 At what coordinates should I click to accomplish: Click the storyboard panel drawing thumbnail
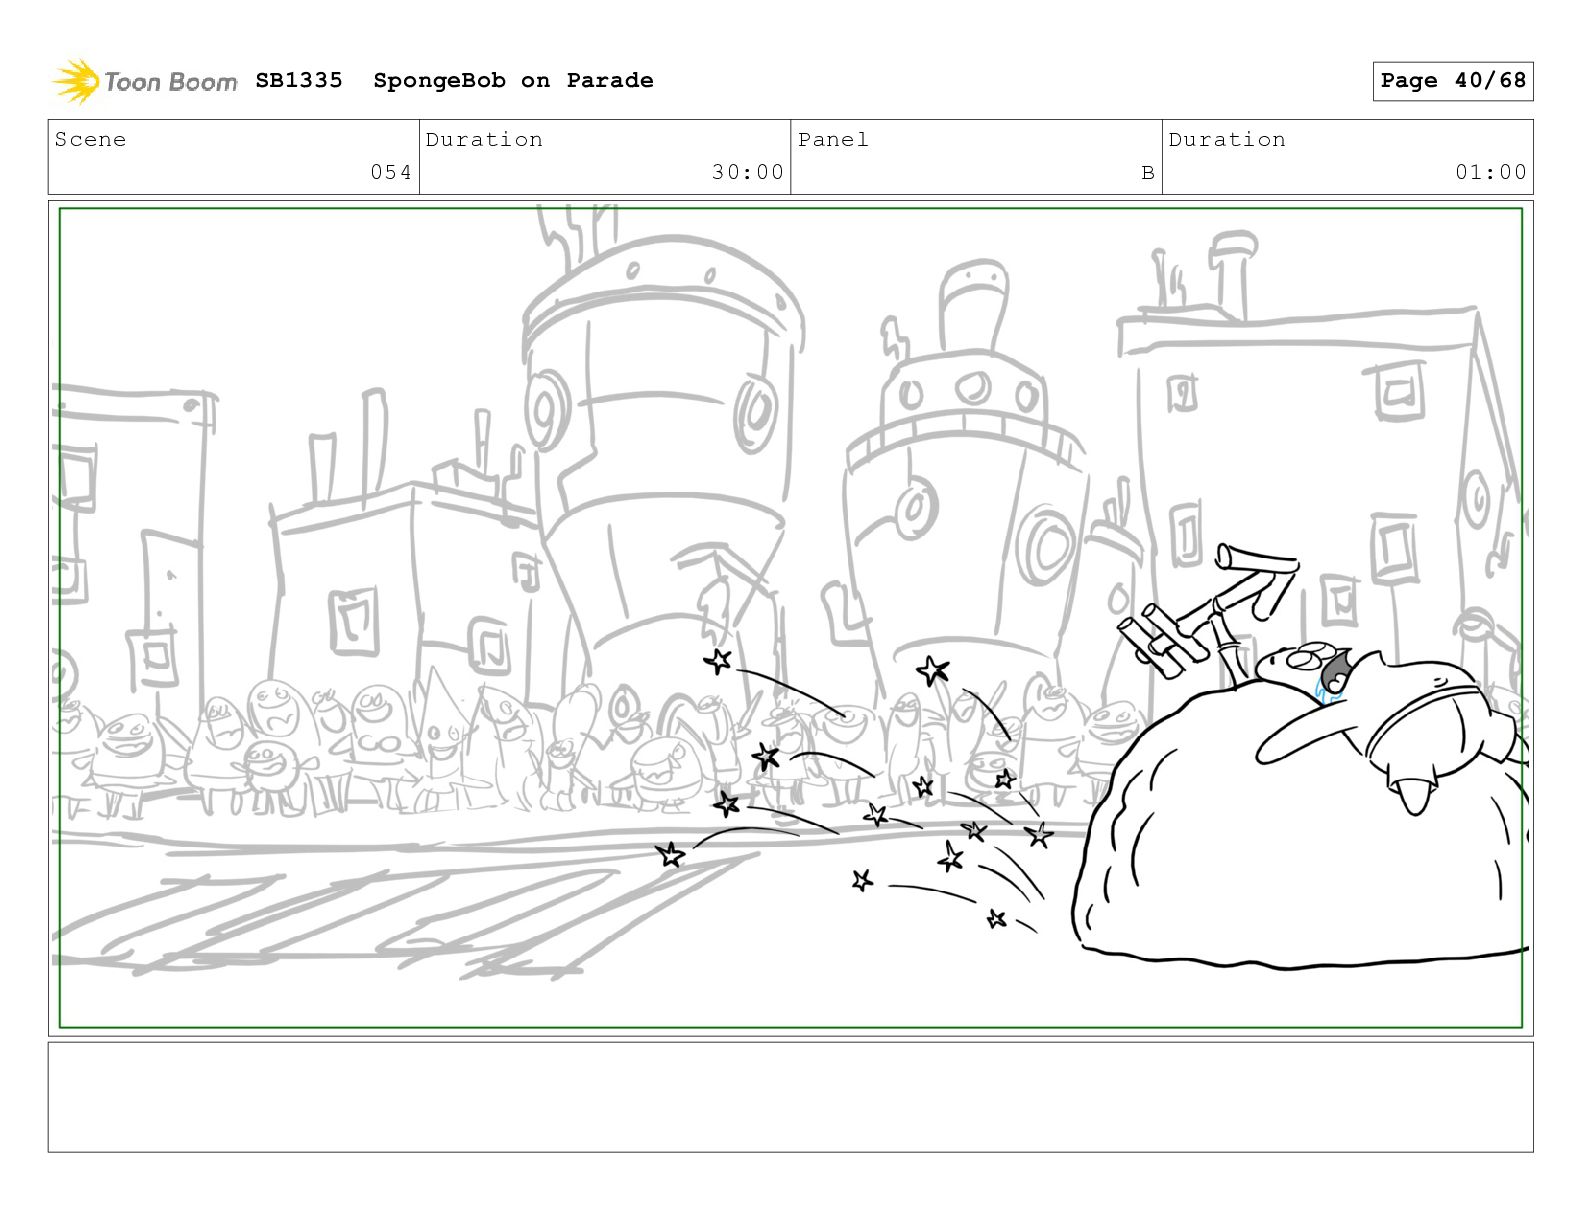click(790, 618)
